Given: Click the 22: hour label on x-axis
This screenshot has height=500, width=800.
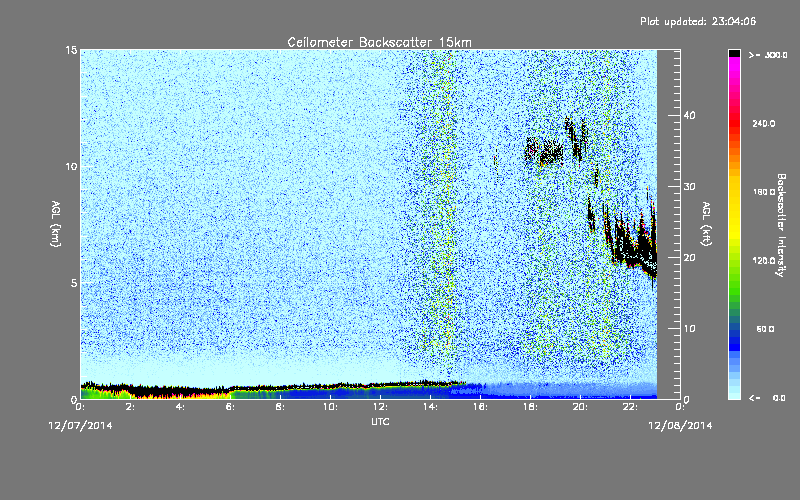Looking at the screenshot, I should (630, 407).
